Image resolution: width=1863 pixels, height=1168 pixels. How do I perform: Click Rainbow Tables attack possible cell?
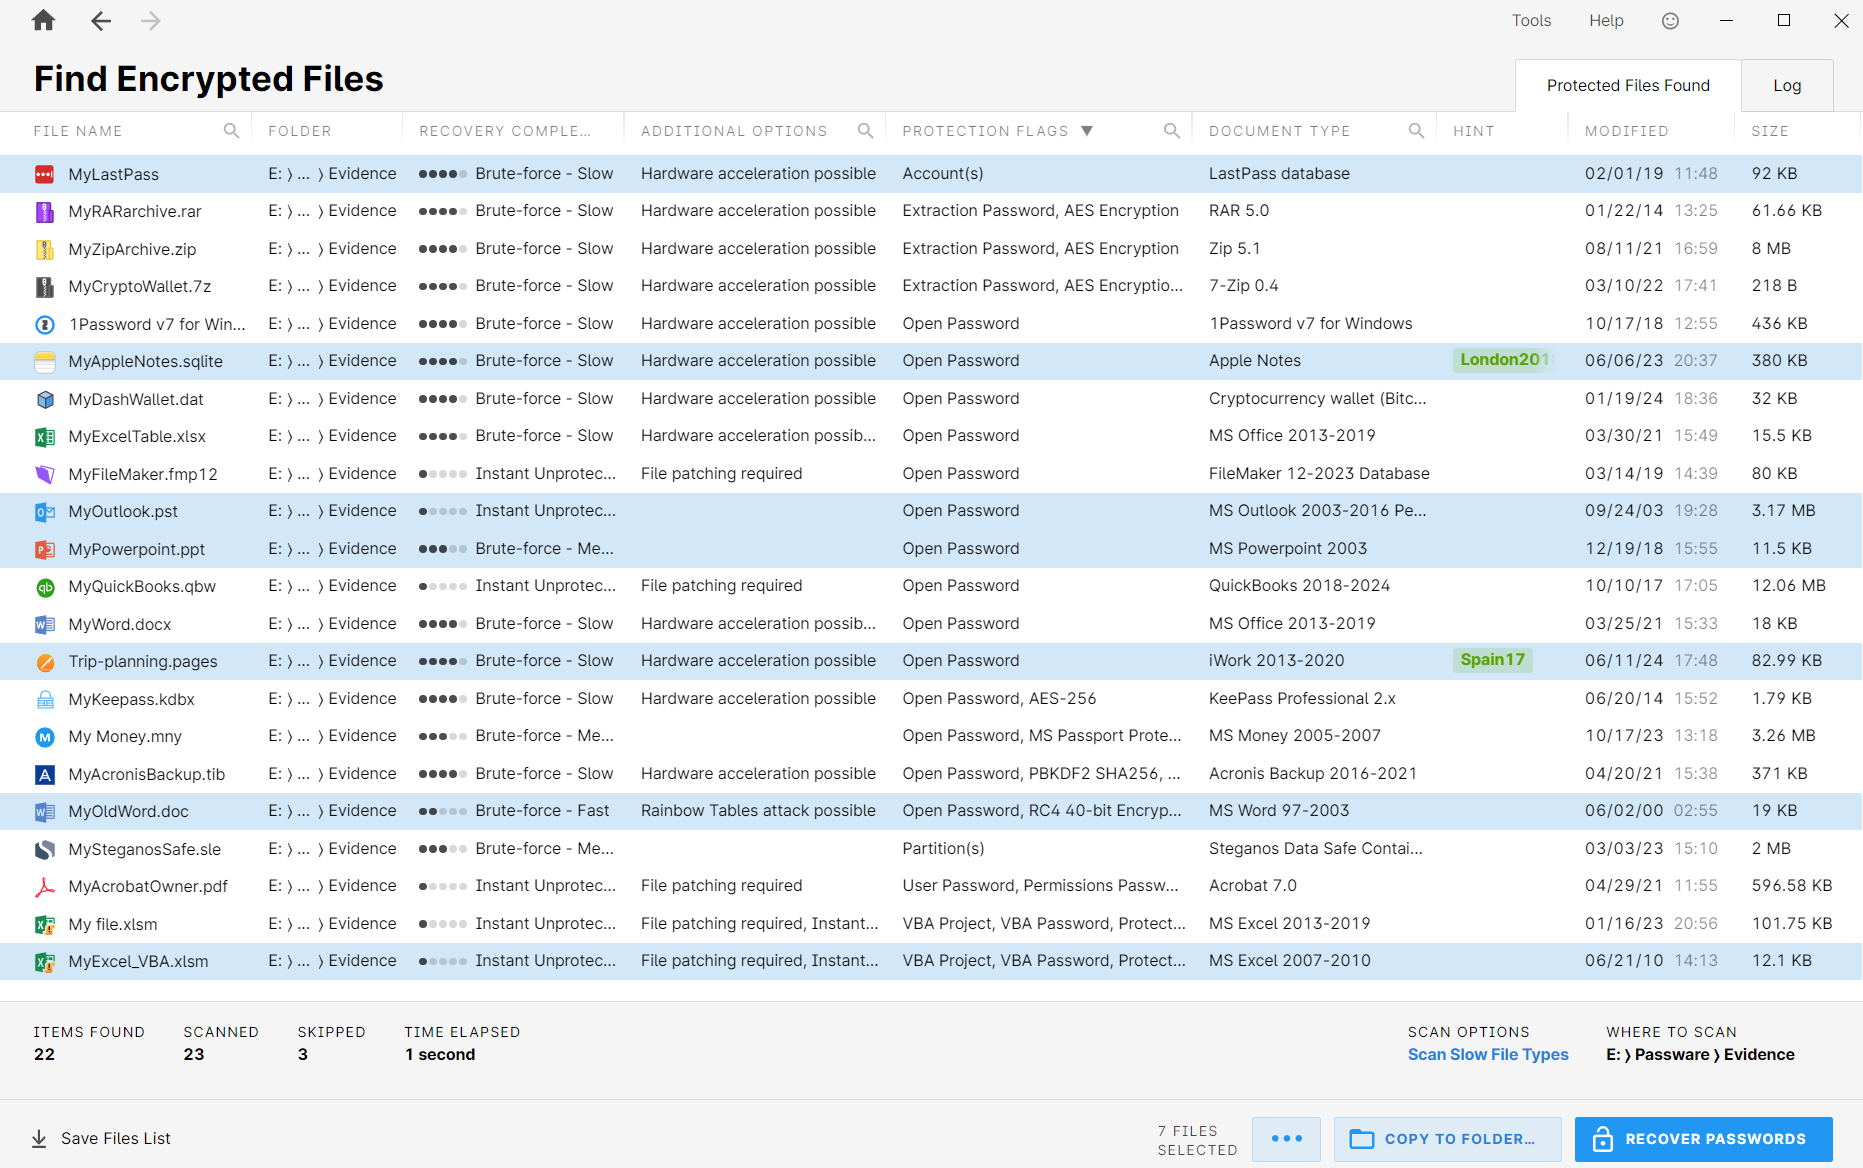coord(758,811)
